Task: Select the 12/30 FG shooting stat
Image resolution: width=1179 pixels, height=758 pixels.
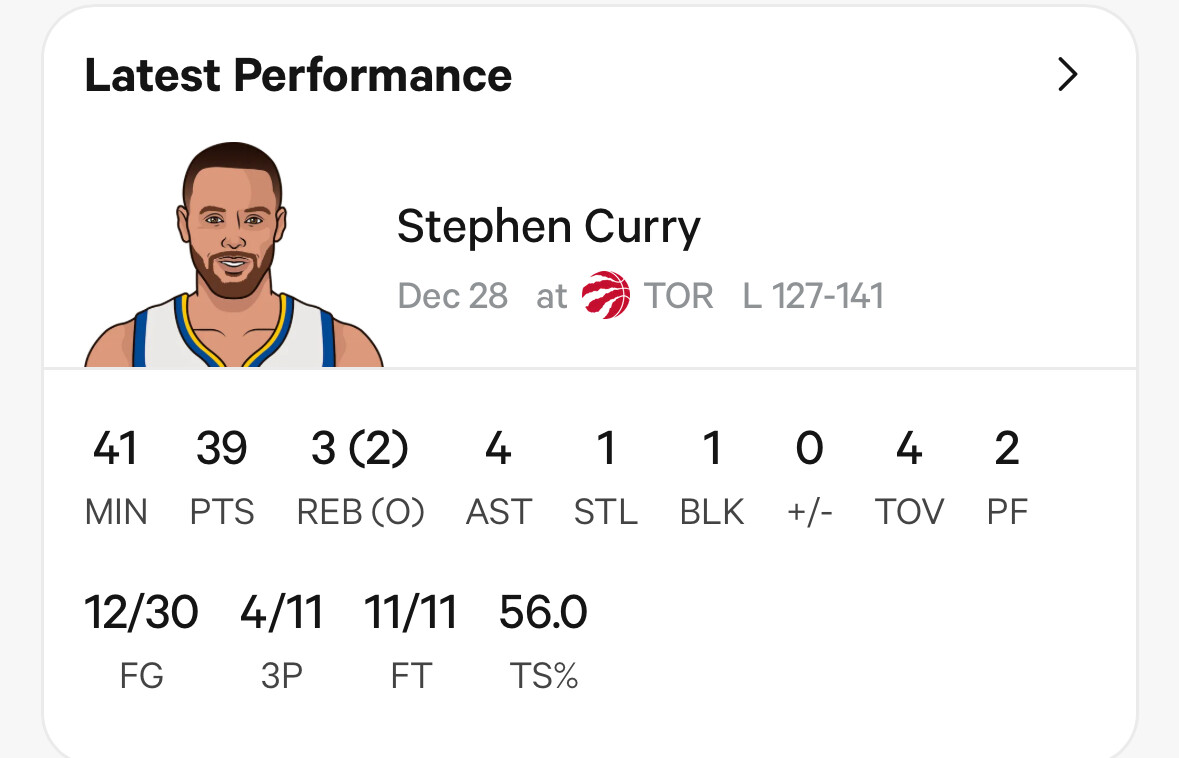Action: click(x=141, y=641)
